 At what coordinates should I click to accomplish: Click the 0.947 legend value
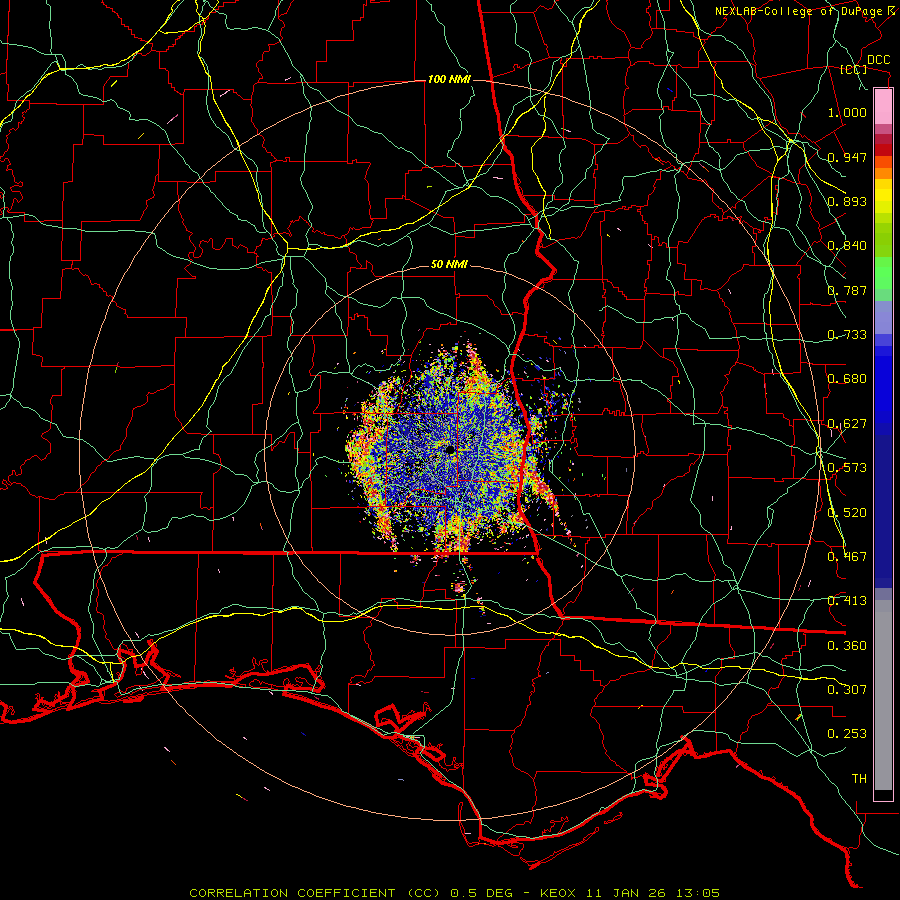(x=847, y=157)
